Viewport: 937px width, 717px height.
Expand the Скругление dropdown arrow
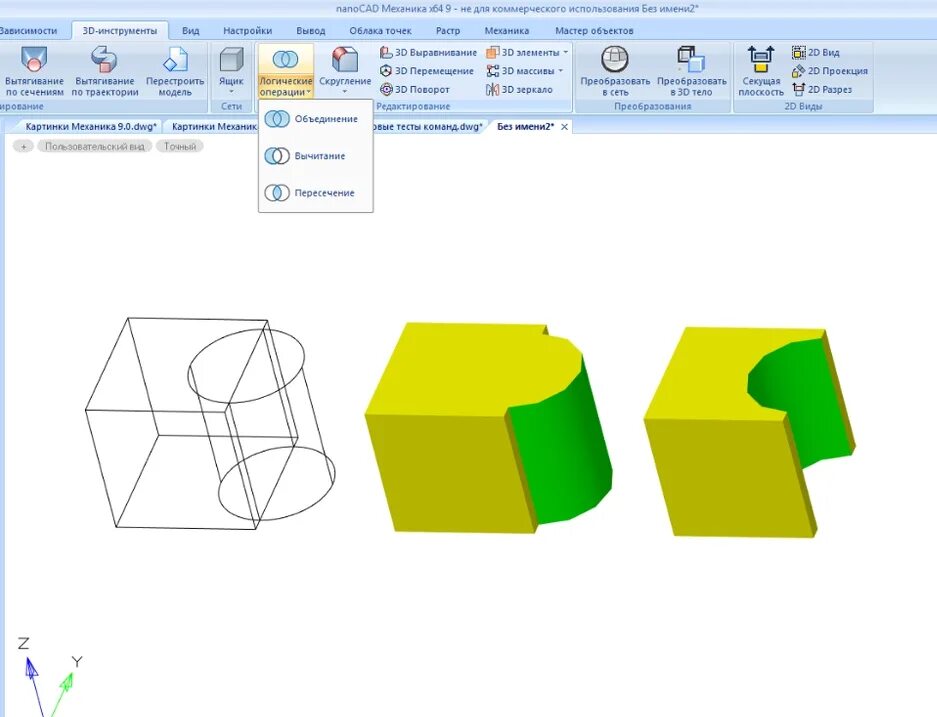(x=345, y=92)
